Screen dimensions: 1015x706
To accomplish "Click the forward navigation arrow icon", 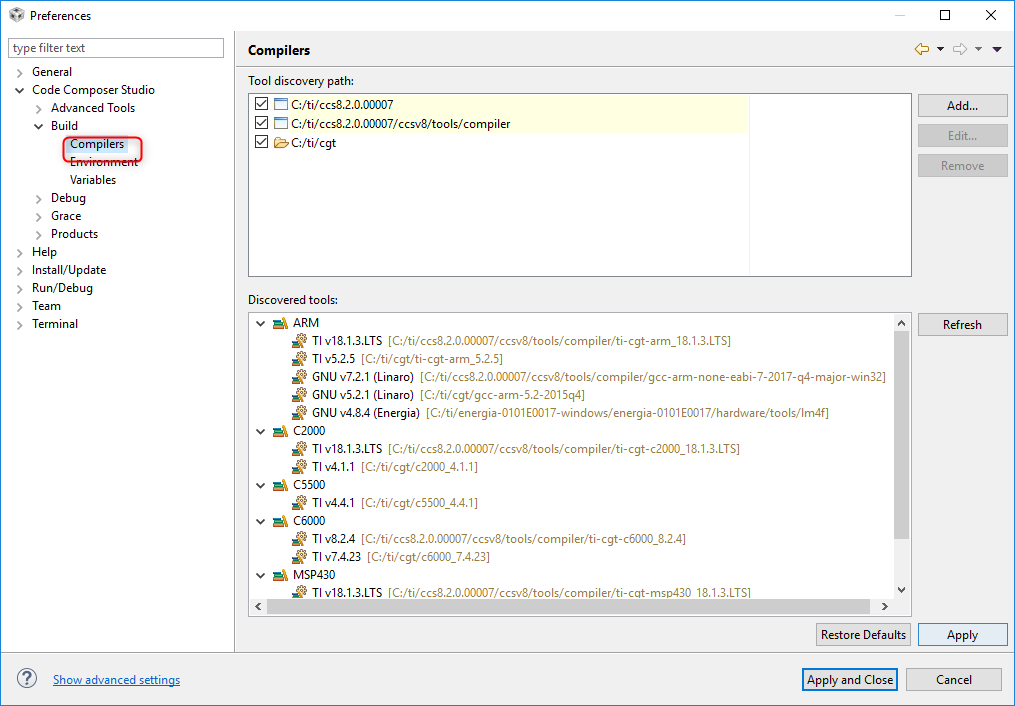I will 960,49.
